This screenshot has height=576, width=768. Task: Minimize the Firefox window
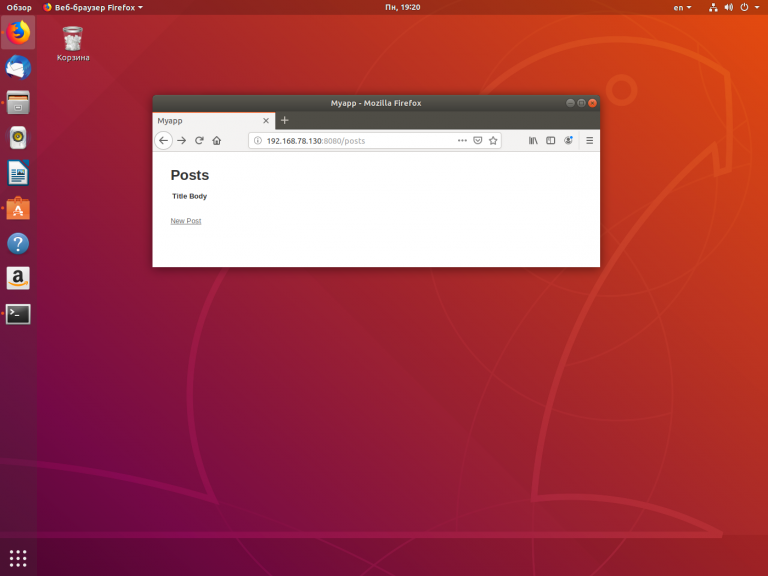[570, 103]
